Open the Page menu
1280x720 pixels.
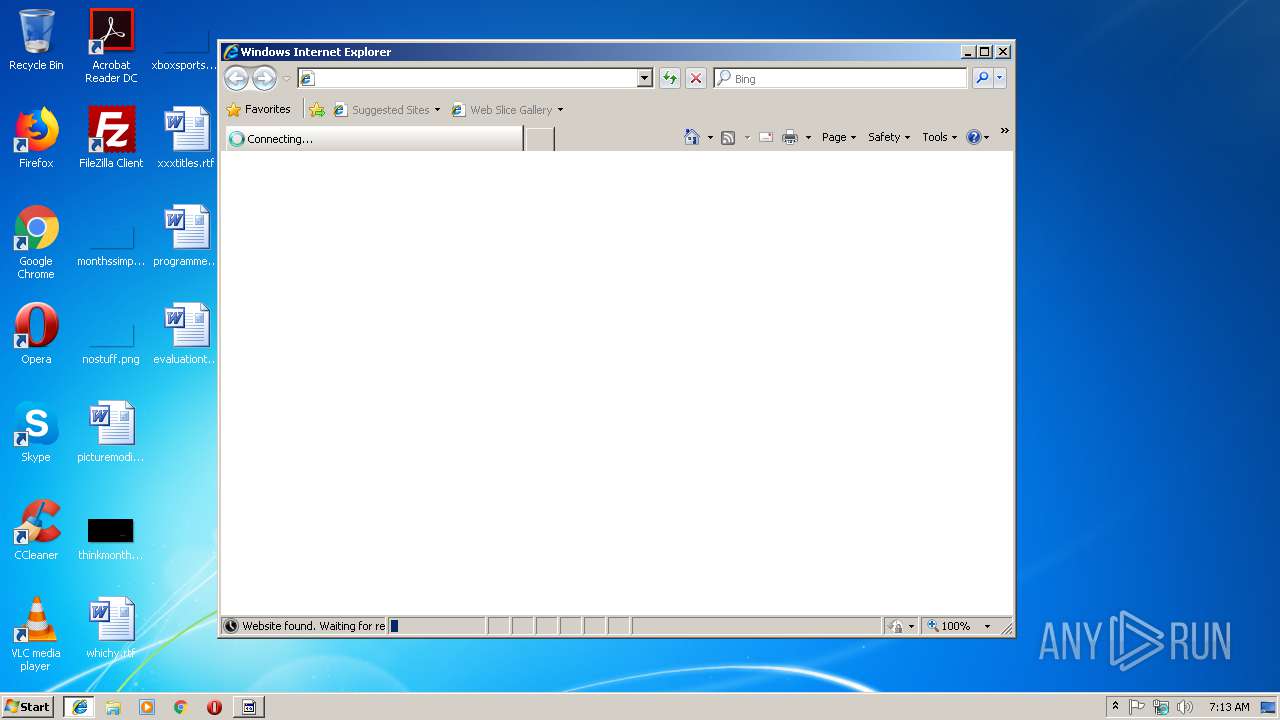[x=838, y=137]
